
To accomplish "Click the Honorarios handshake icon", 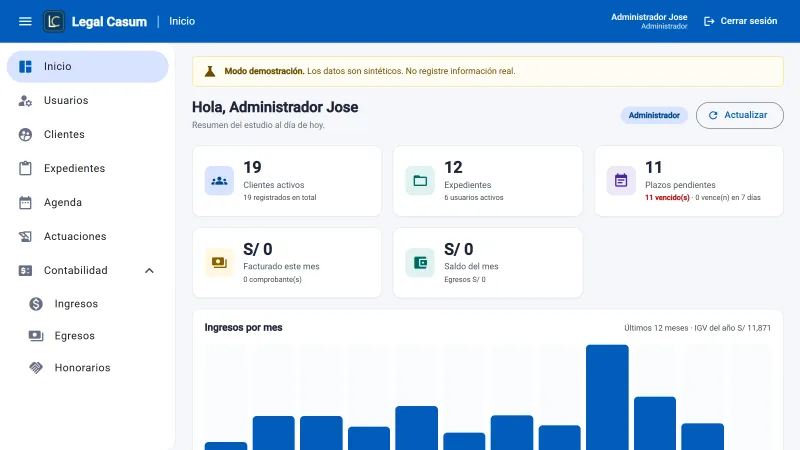I will 36,368.
